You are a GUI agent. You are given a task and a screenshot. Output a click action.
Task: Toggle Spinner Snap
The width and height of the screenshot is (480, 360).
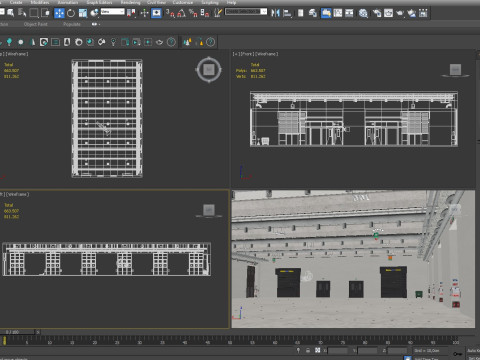tap(205, 13)
